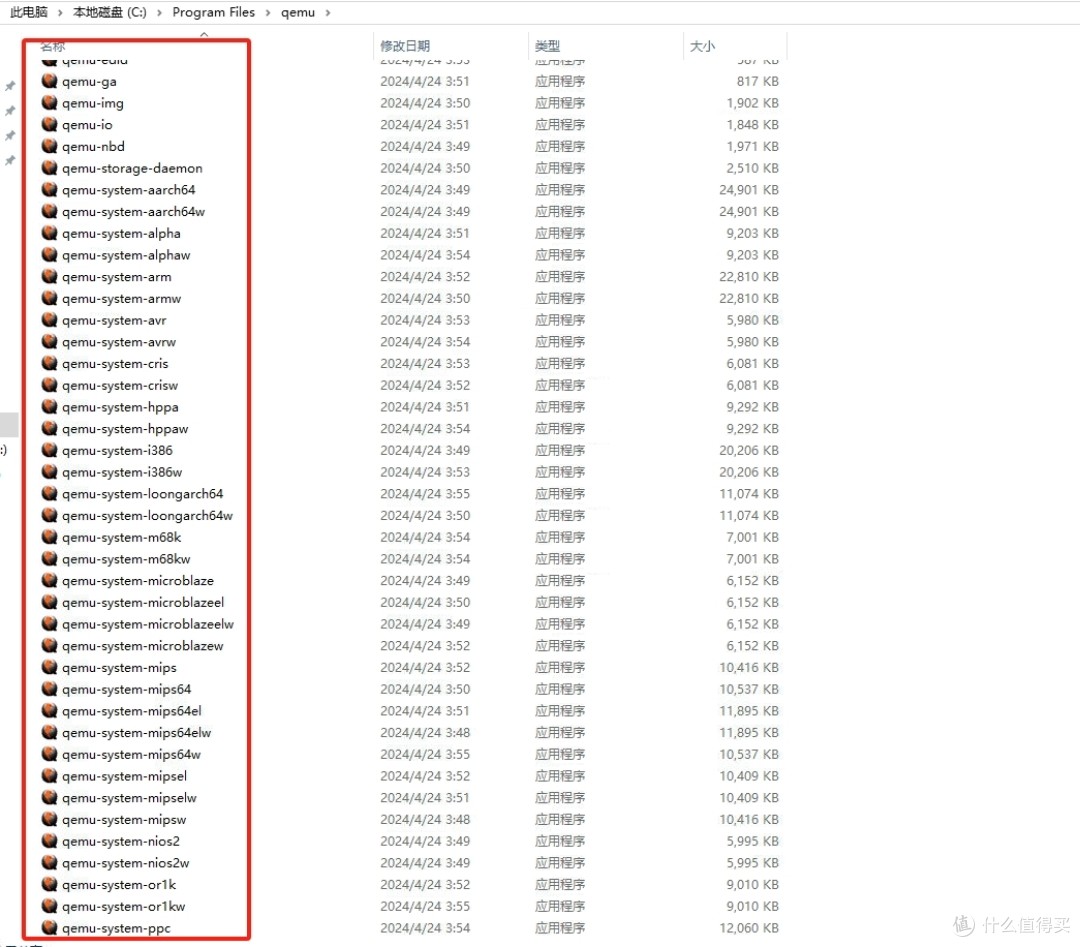
Task: Click the 12,060 KB size cell
Action: coord(749,928)
